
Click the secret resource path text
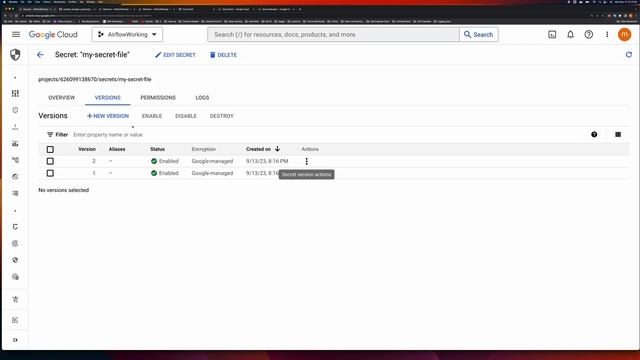[x=95, y=79]
